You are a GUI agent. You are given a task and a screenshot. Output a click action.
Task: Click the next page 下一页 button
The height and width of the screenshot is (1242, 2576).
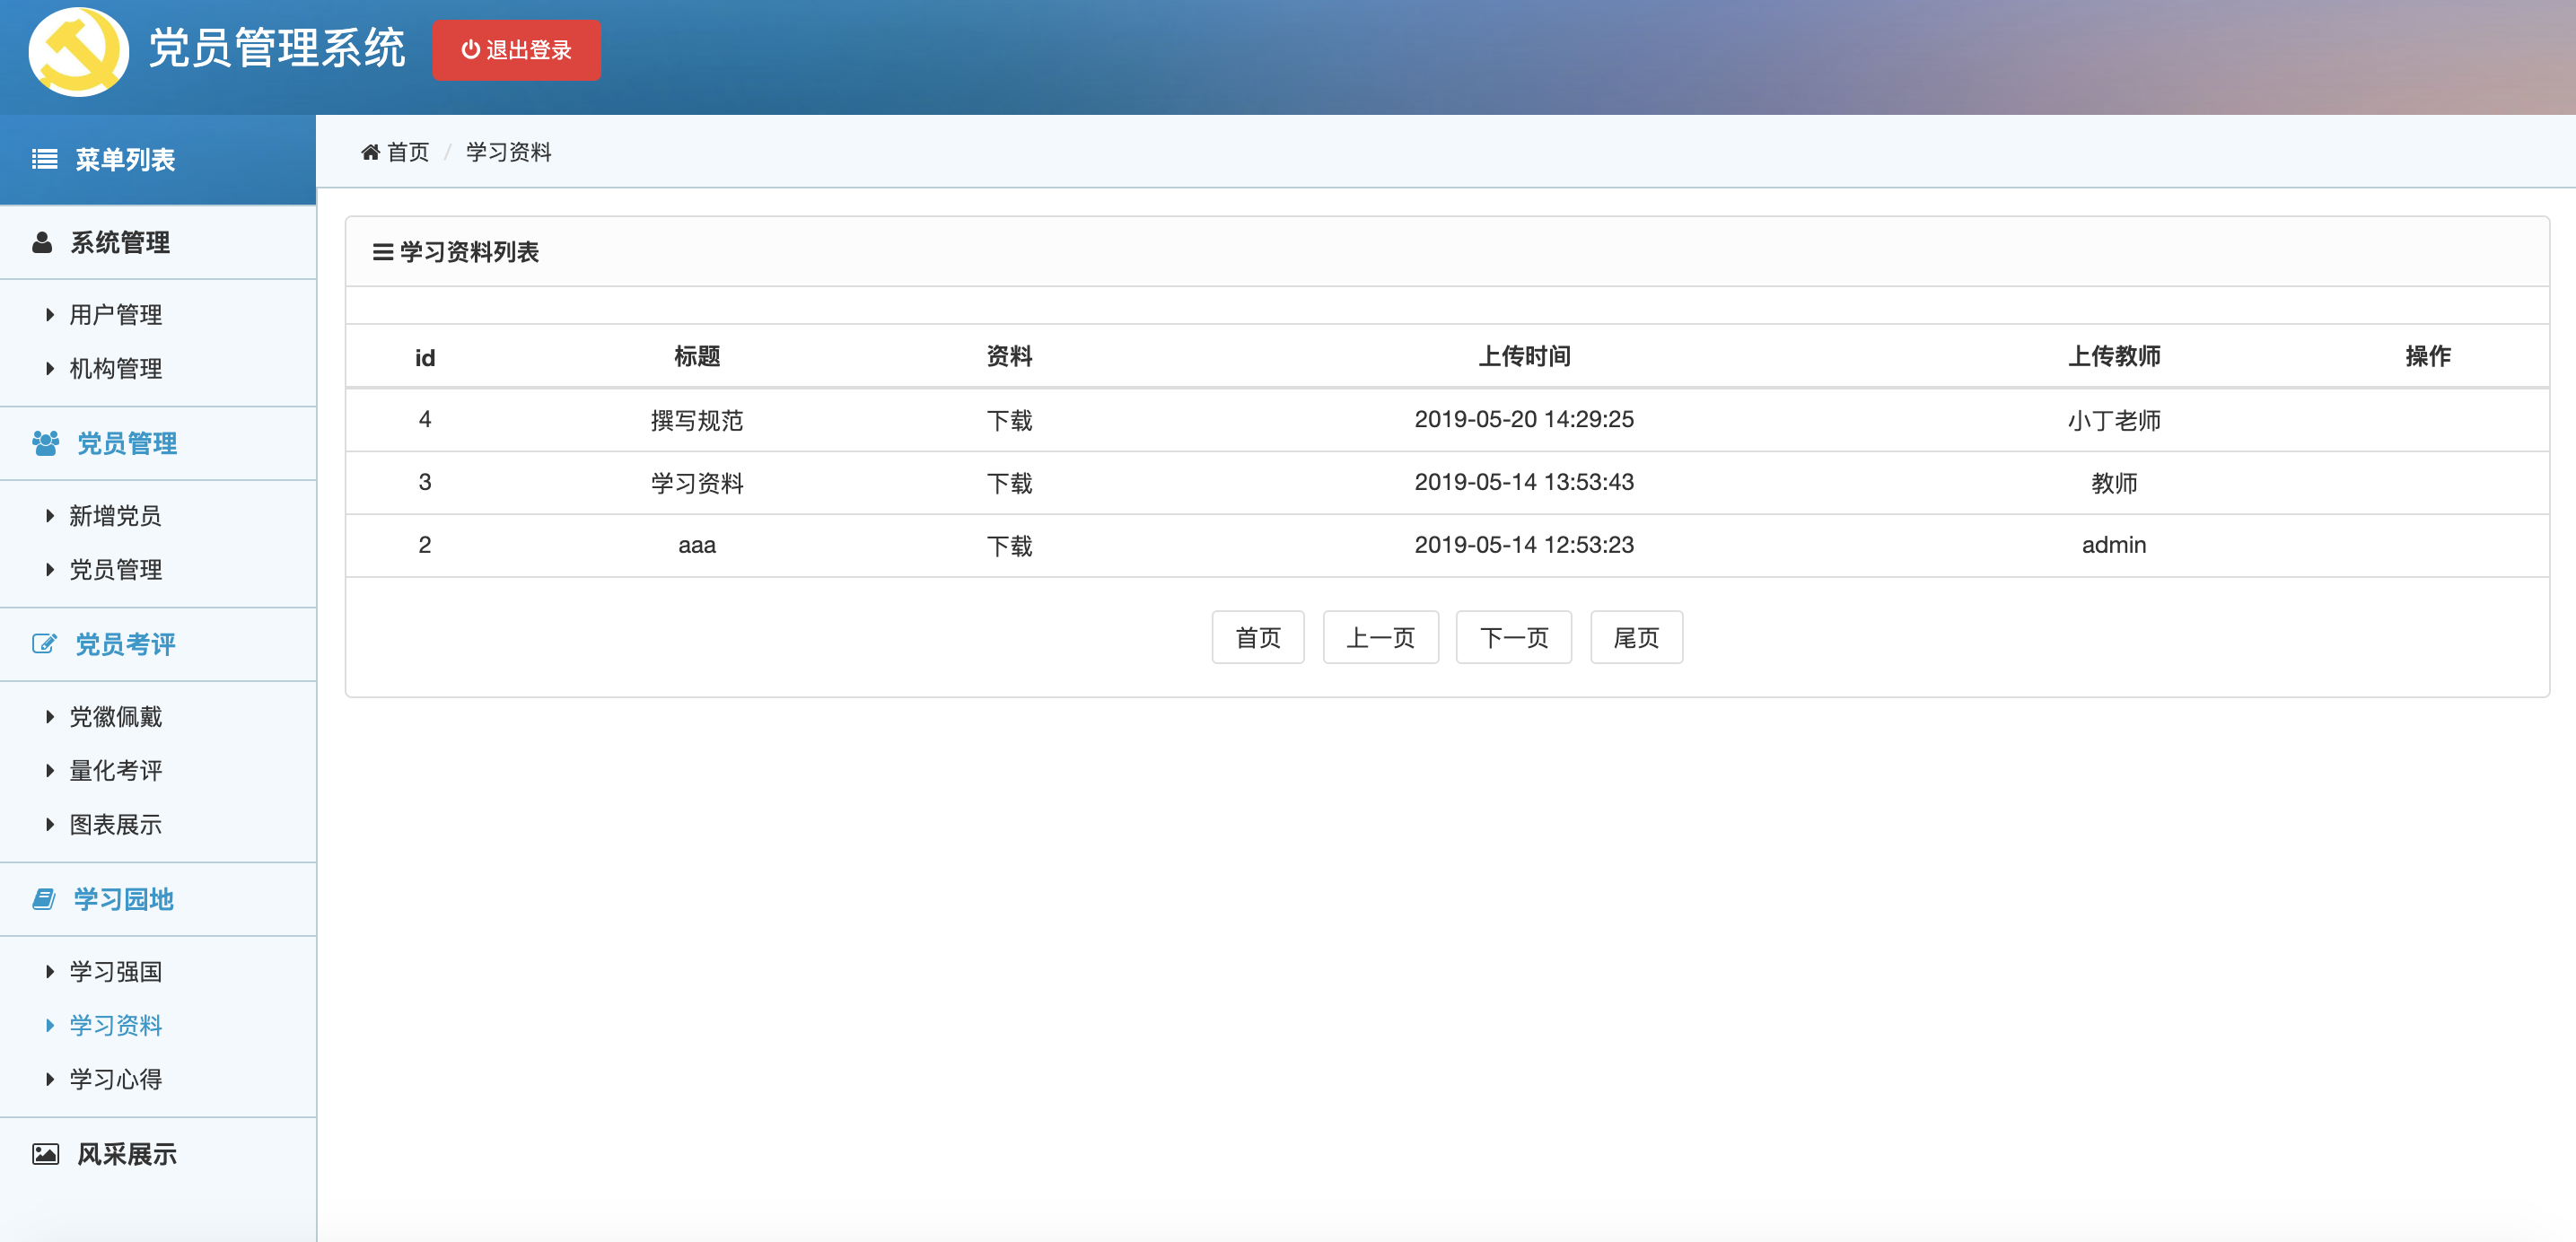coord(1513,637)
